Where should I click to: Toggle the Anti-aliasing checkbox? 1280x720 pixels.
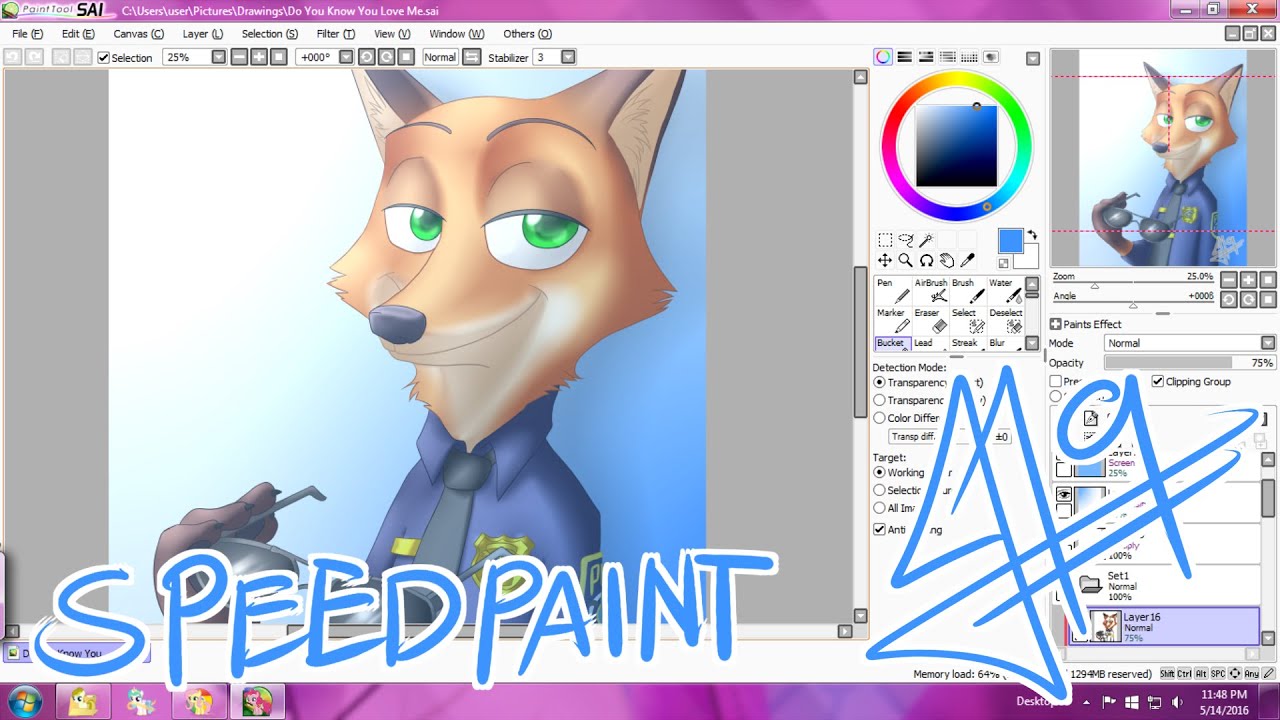tap(880, 529)
